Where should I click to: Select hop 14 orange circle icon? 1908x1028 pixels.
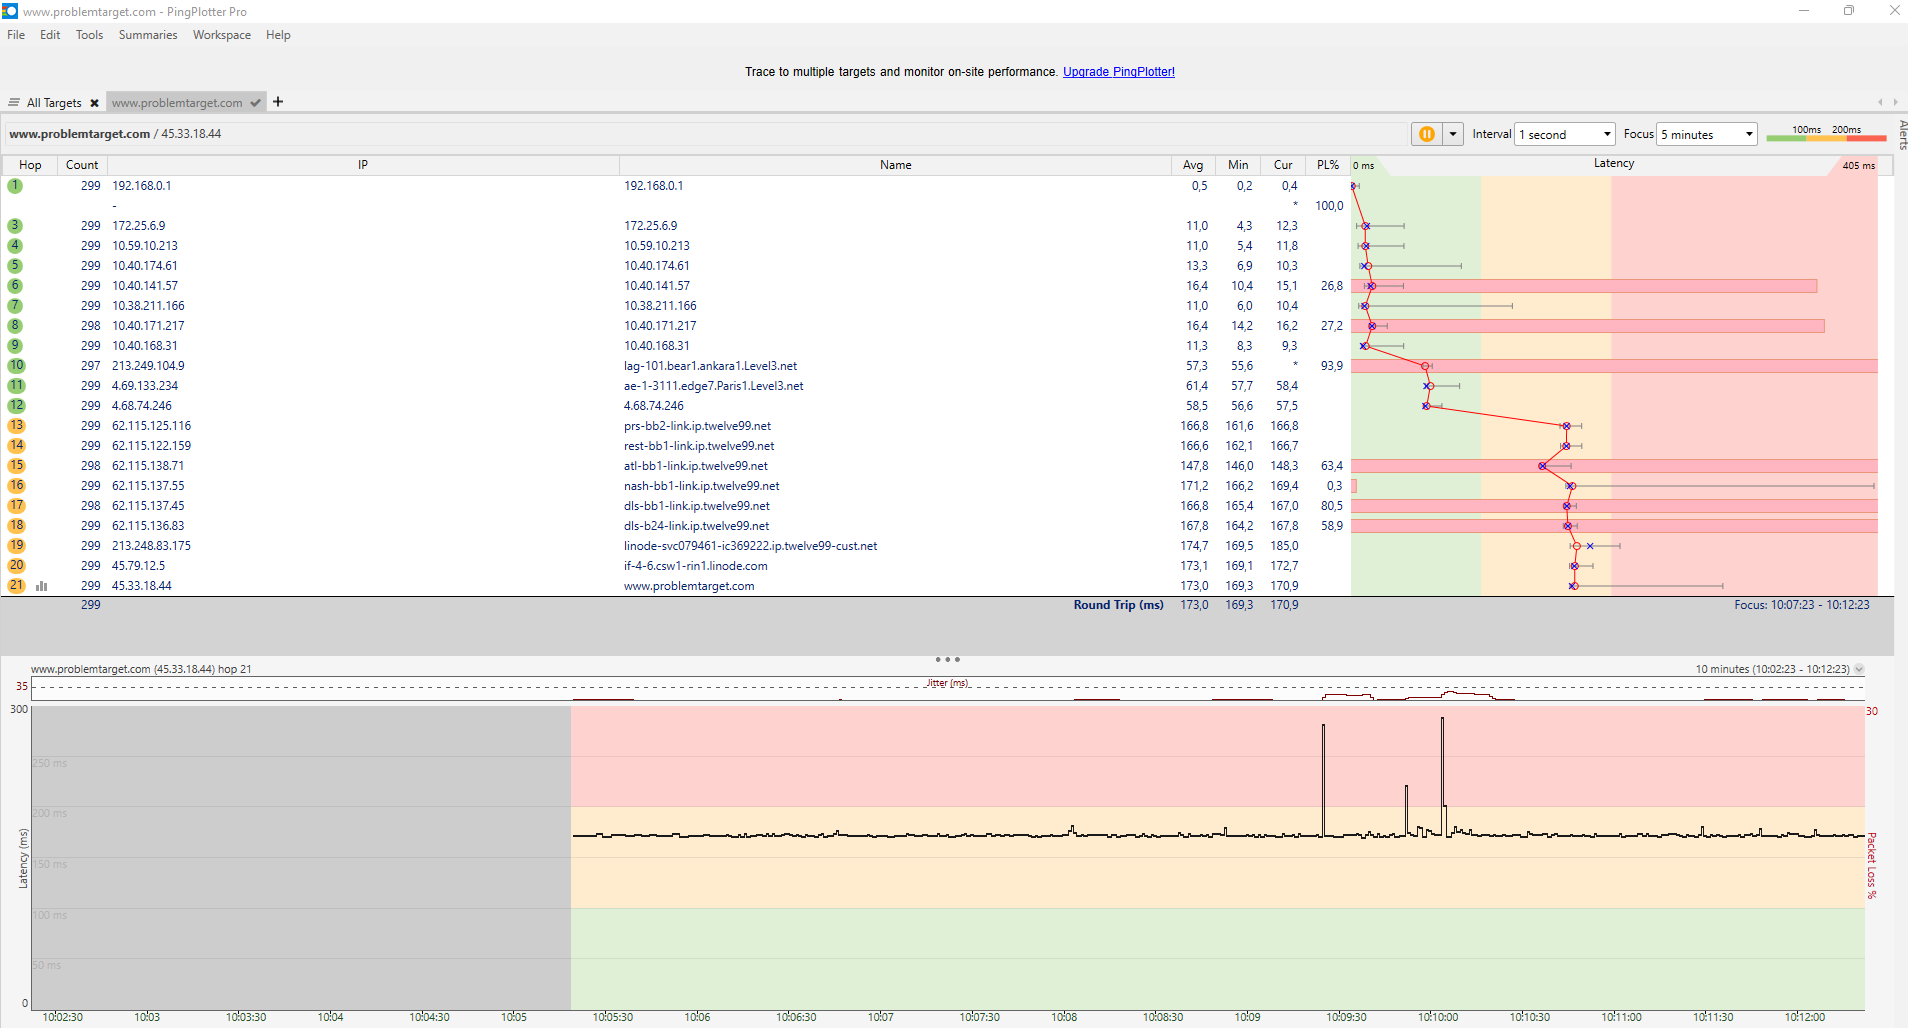point(16,446)
